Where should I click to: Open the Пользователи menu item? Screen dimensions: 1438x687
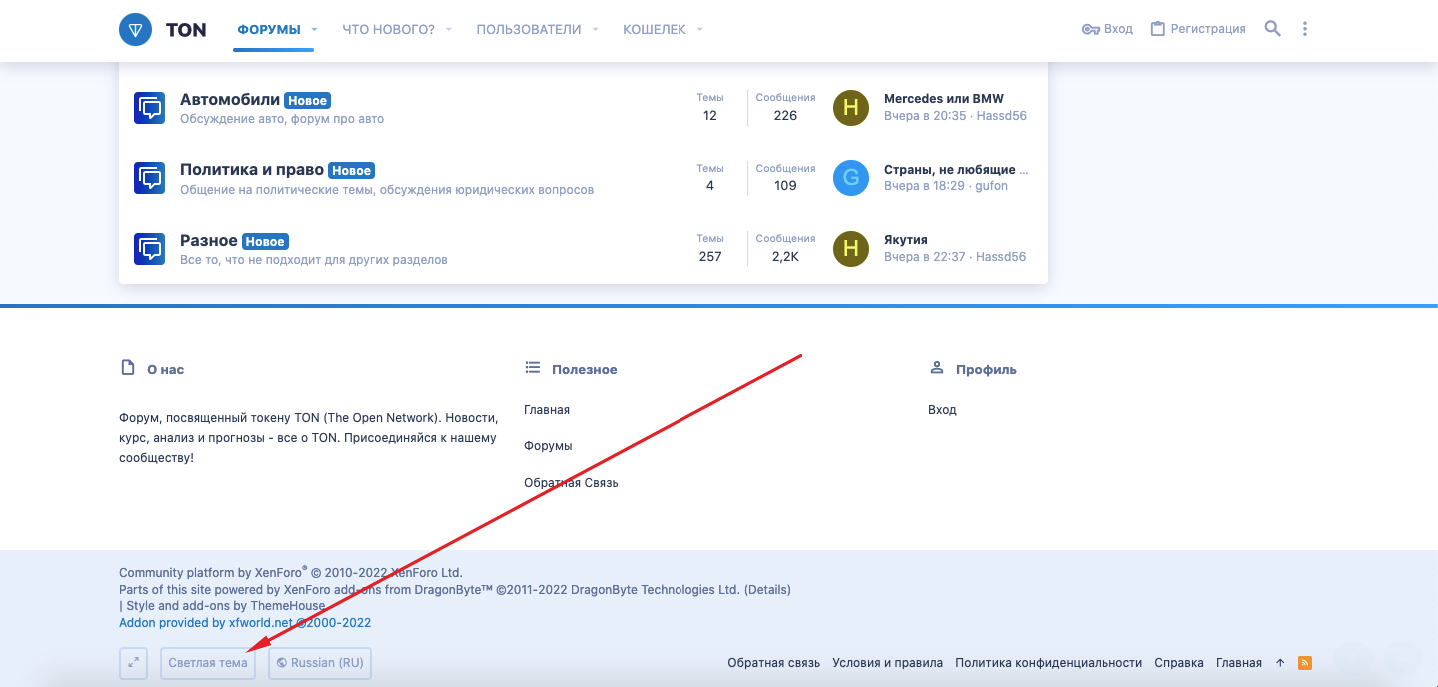click(529, 30)
